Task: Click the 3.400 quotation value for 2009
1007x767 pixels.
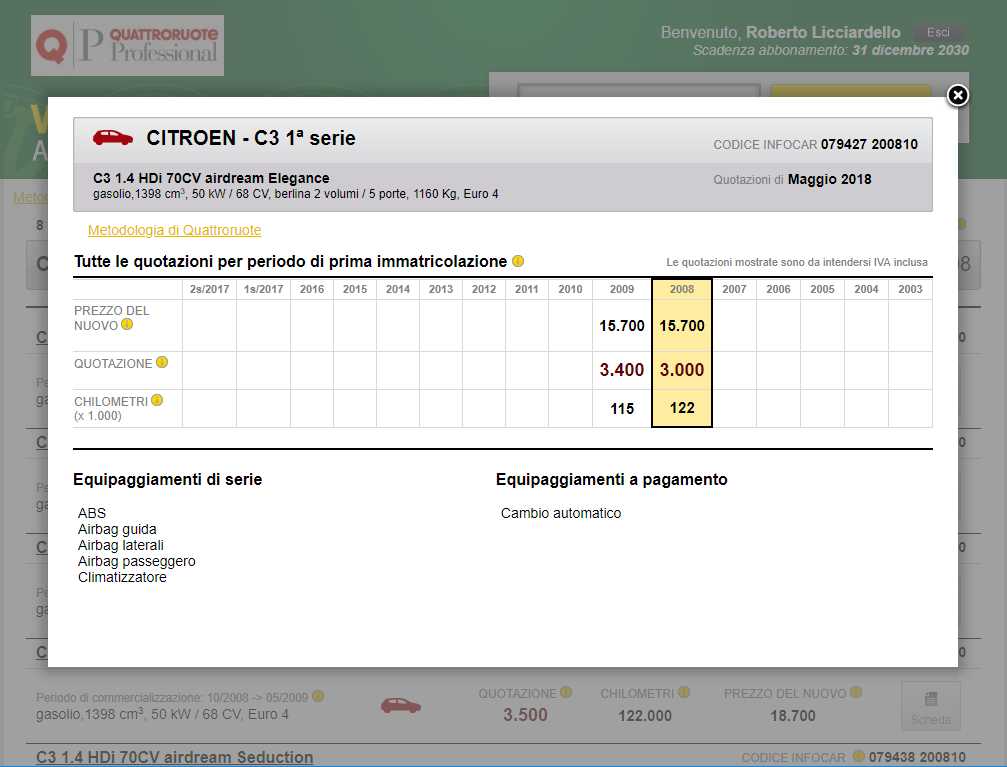Action: [x=622, y=370]
